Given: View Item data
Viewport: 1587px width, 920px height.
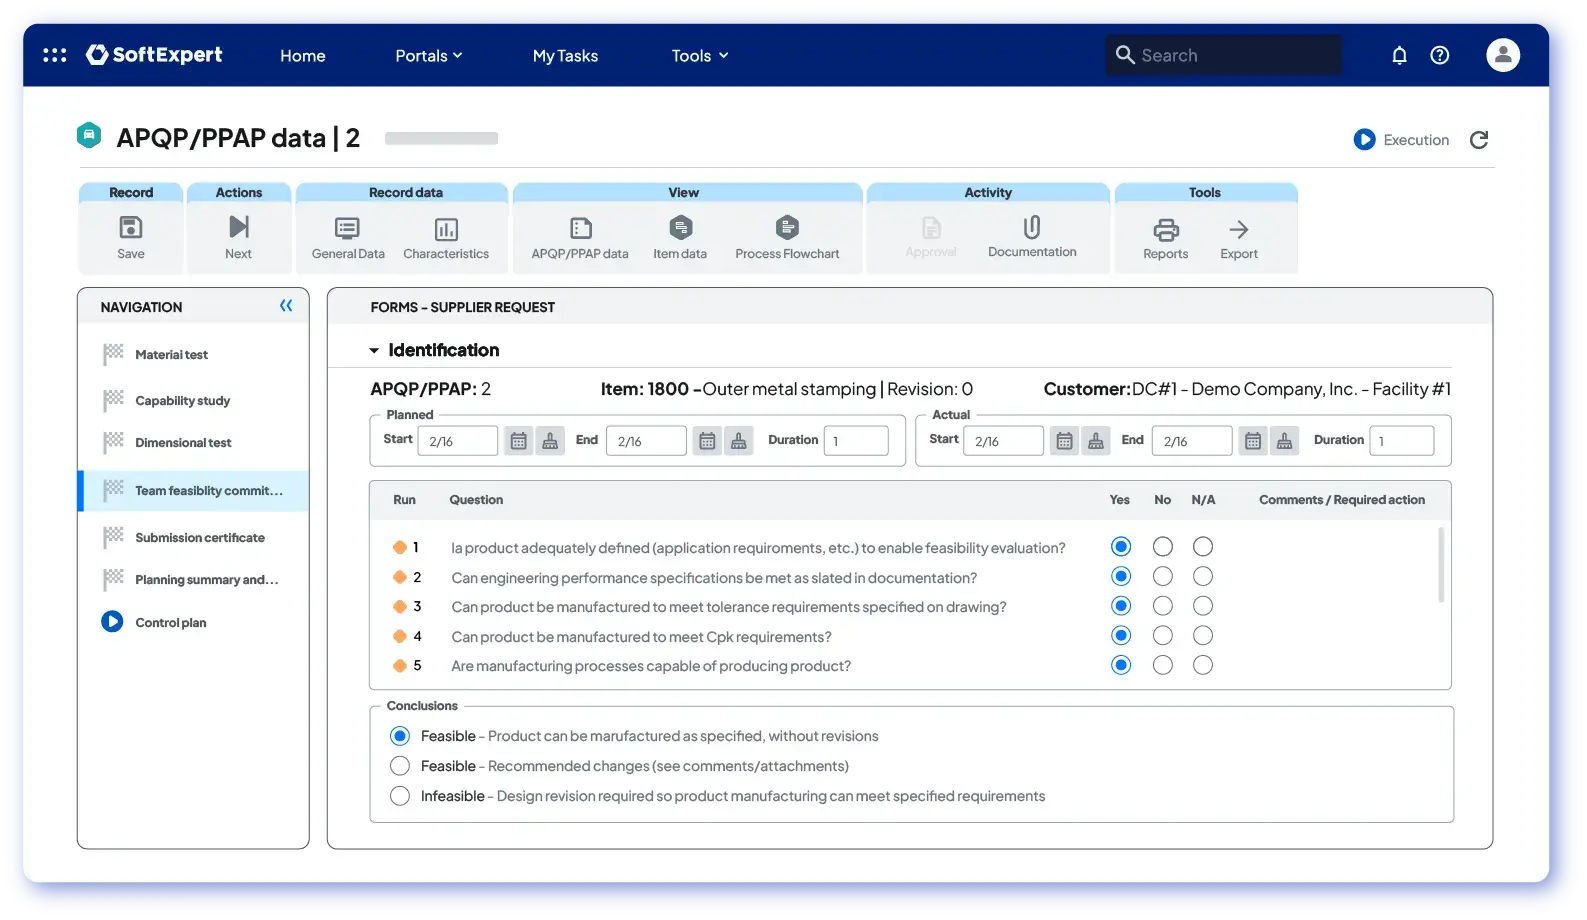Looking at the screenshot, I should point(680,239).
